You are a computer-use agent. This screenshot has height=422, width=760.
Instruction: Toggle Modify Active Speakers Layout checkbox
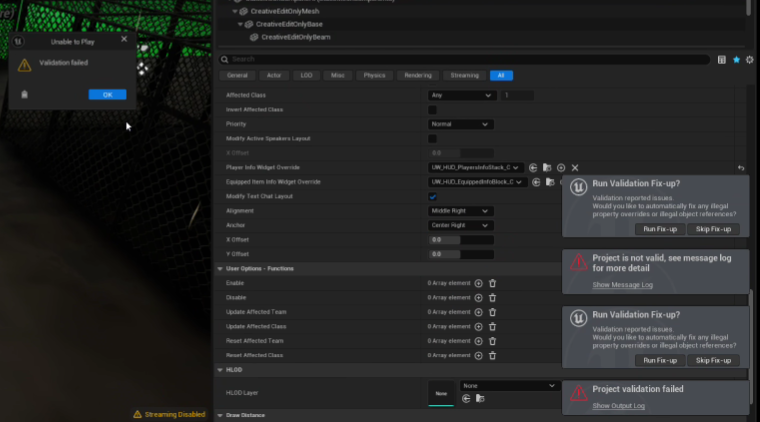coord(432,139)
